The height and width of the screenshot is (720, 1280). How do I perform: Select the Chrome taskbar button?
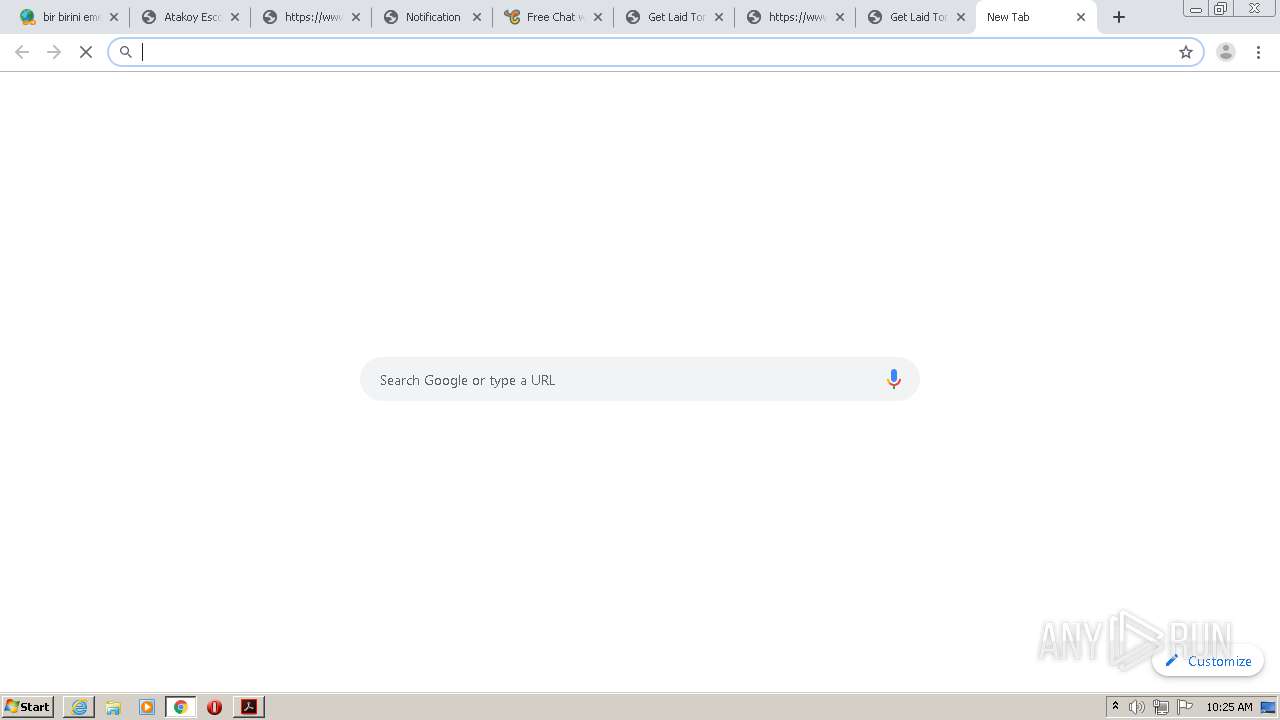pyautogui.click(x=181, y=707)
